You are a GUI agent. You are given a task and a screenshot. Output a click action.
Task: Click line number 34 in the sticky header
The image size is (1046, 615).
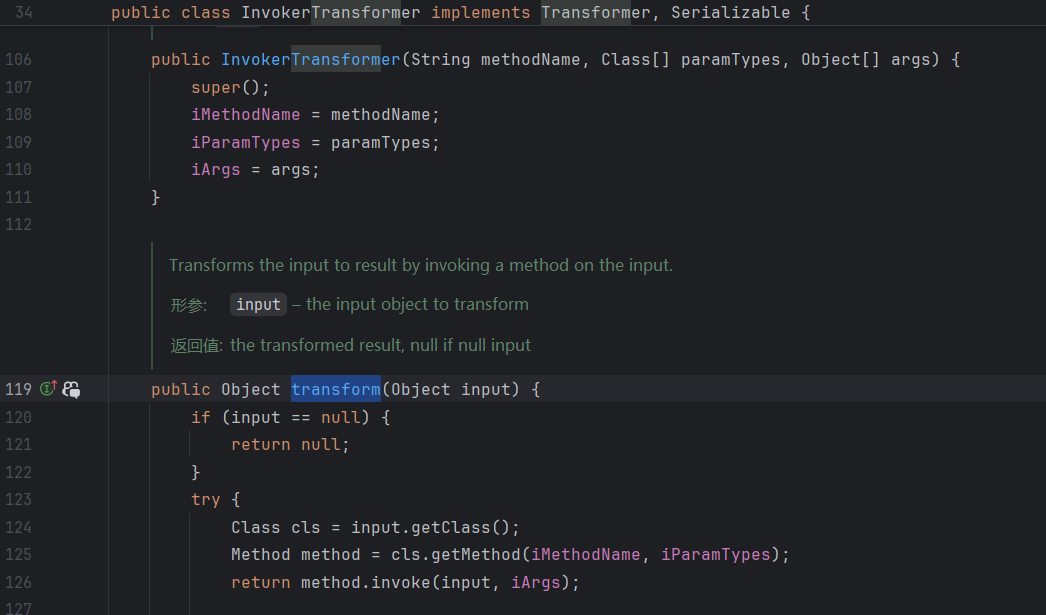[x=22, y=13]
